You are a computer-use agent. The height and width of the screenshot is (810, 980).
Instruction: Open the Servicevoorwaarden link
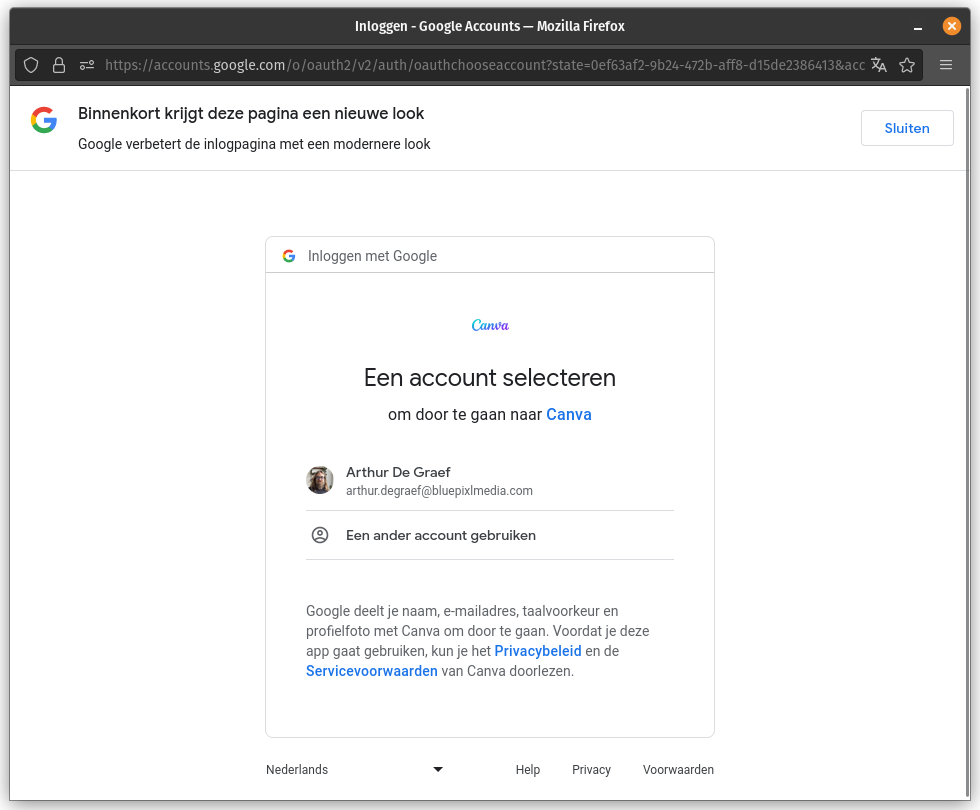click(372, 671)
